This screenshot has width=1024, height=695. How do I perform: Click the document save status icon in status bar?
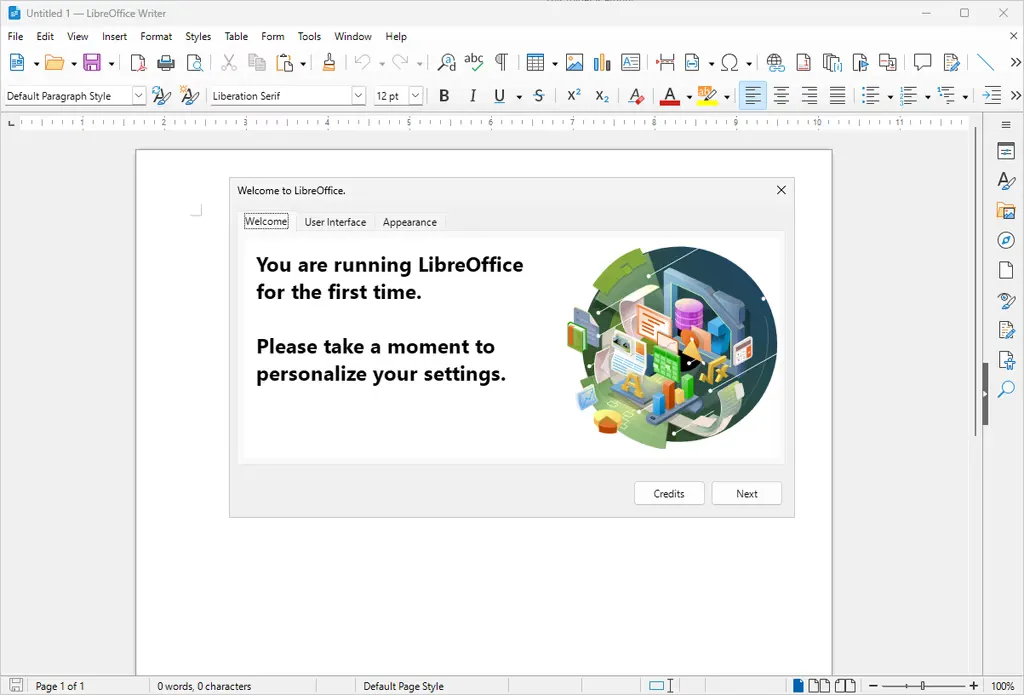pyautogui.click(x=16, y=685)
